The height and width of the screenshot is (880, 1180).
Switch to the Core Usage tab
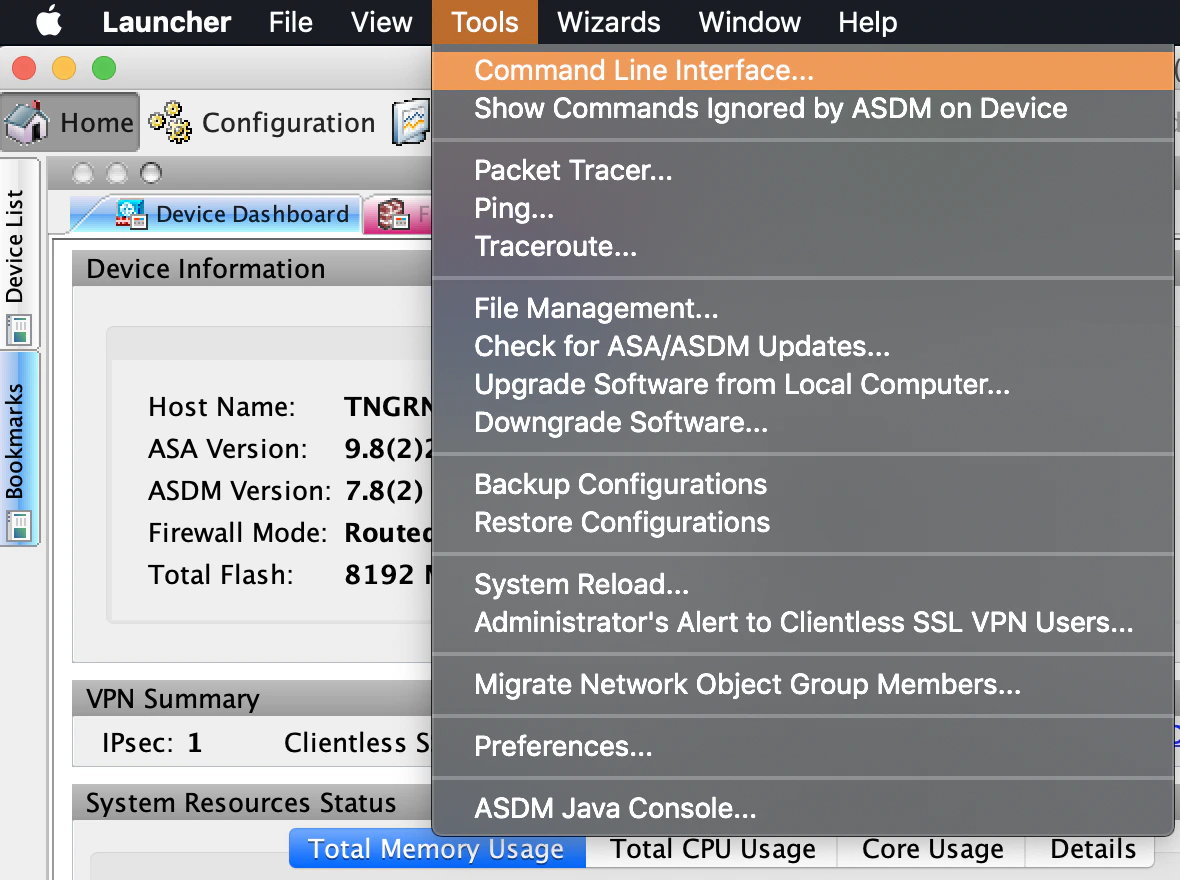tap(930, 849)
